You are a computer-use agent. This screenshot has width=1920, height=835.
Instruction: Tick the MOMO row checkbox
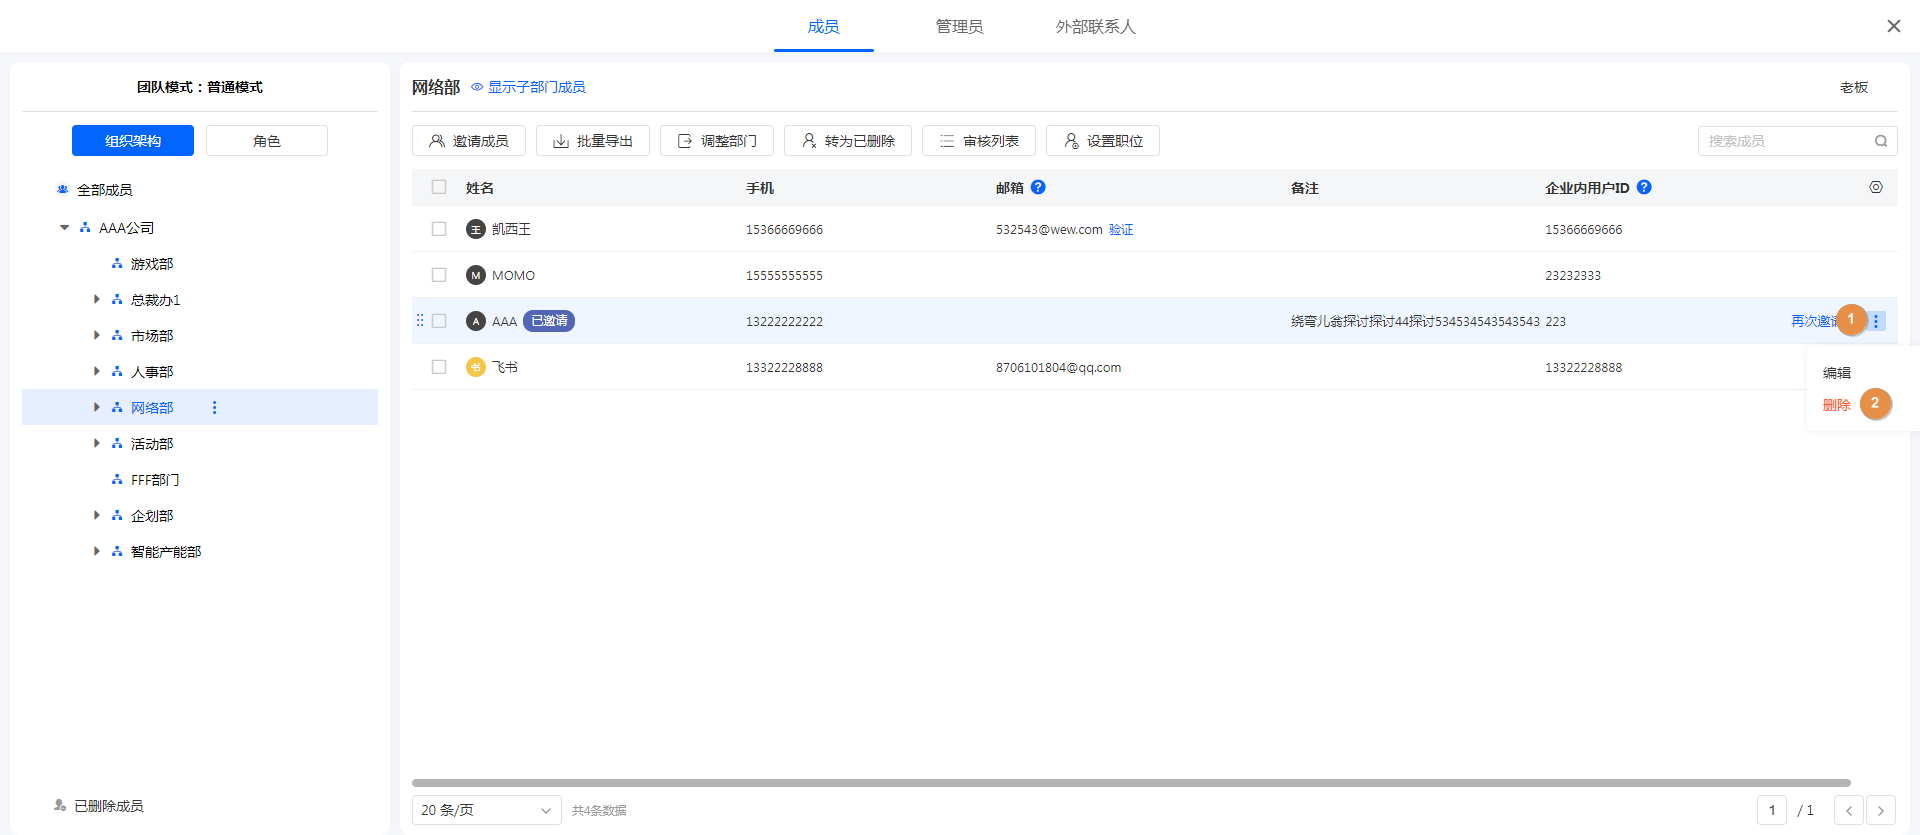[439, 275]
